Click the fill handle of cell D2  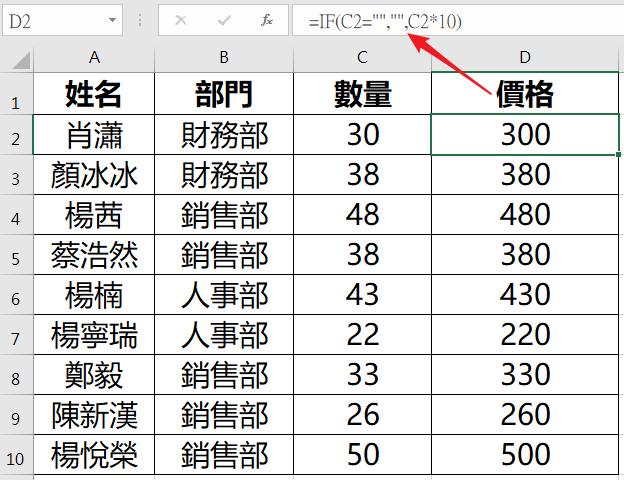coord(619,155)
